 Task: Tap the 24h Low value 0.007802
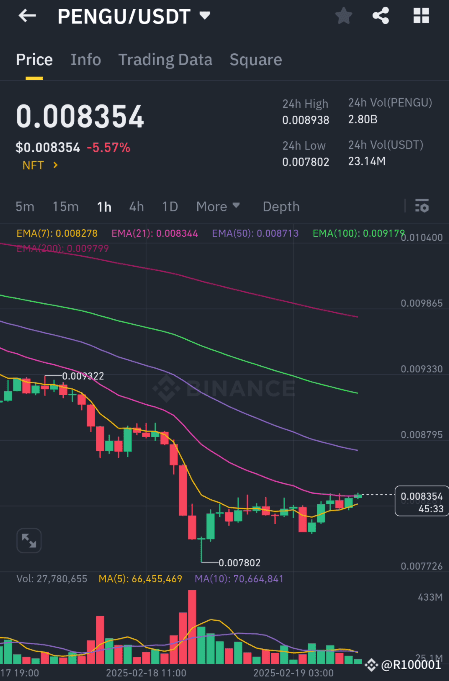coord(306,162)
